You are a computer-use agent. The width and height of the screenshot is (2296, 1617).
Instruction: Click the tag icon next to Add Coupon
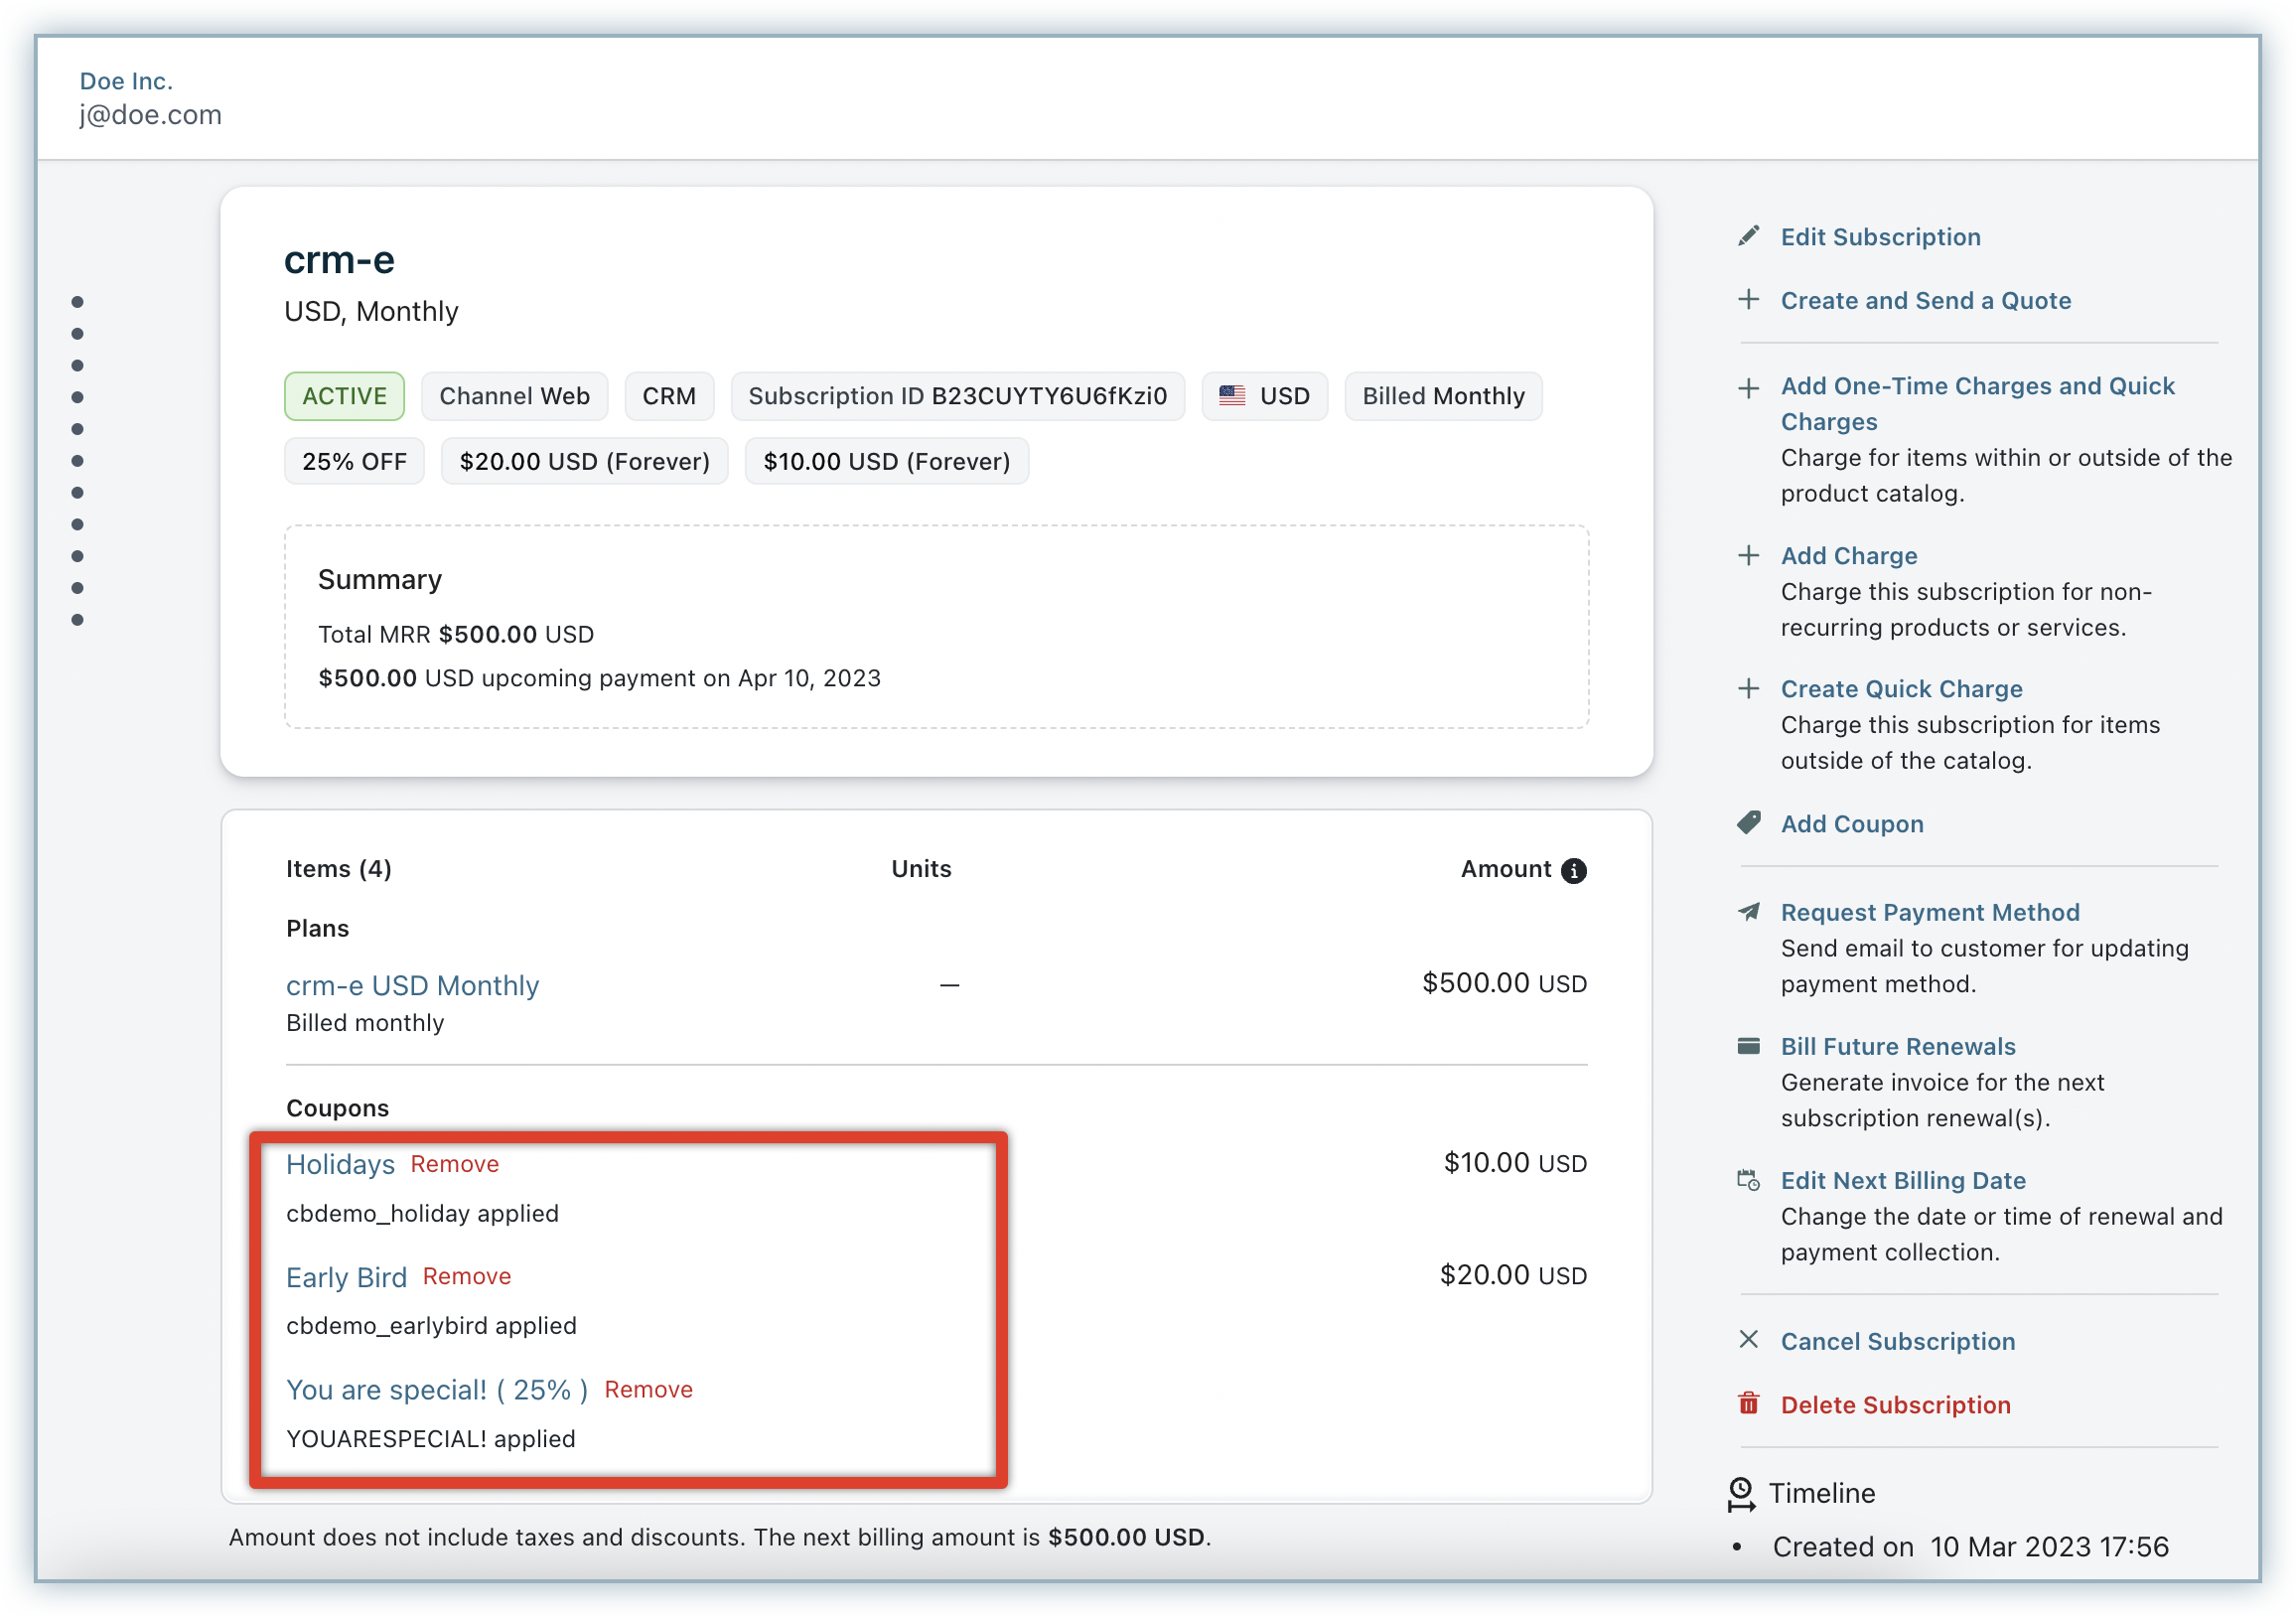(x=1748, y=823)
